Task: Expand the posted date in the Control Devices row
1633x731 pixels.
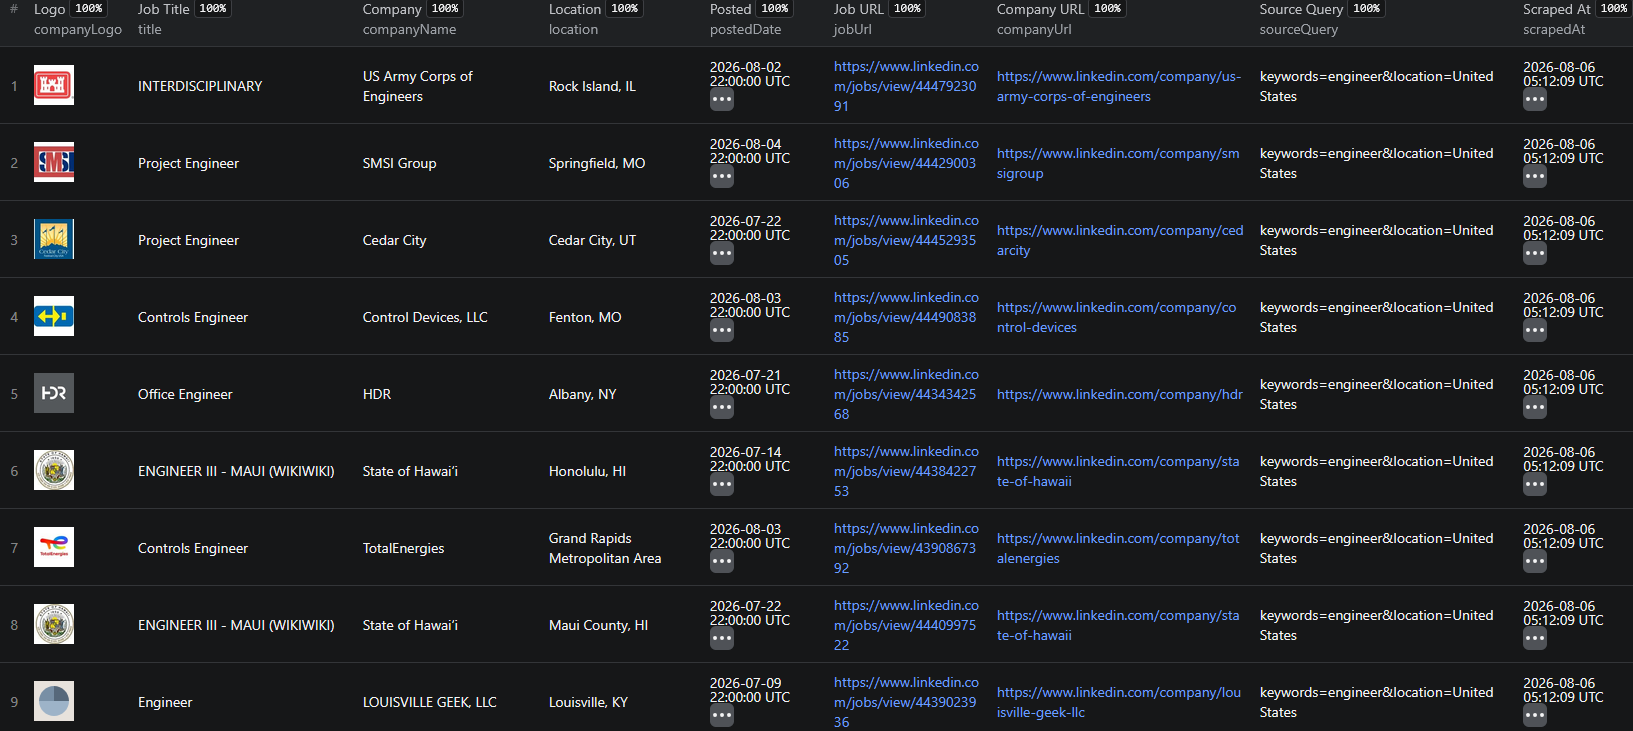Action: (x=722, y=331)
